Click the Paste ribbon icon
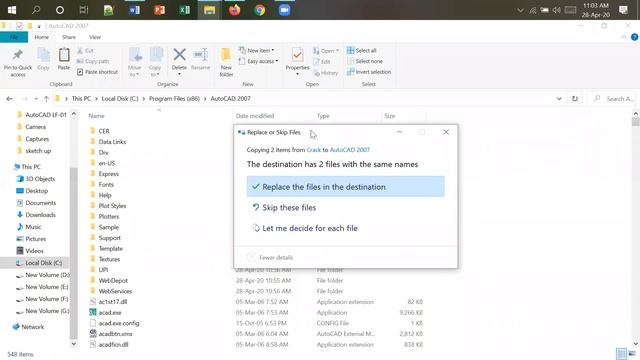The width and height of the screenshot is (640, 360). coord(64,59)
